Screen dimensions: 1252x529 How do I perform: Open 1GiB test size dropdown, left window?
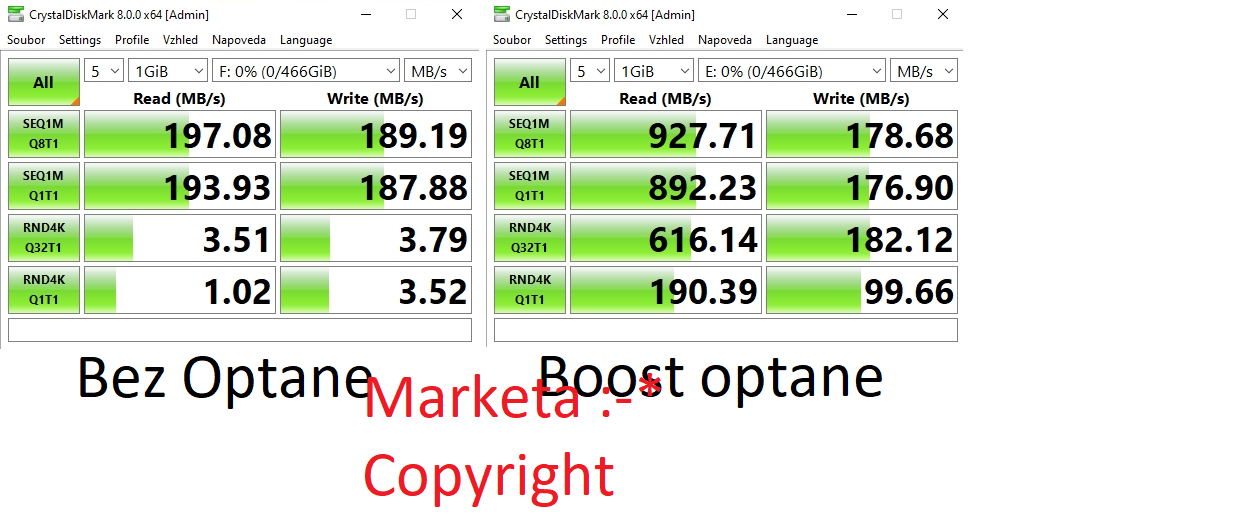[168, 71]
